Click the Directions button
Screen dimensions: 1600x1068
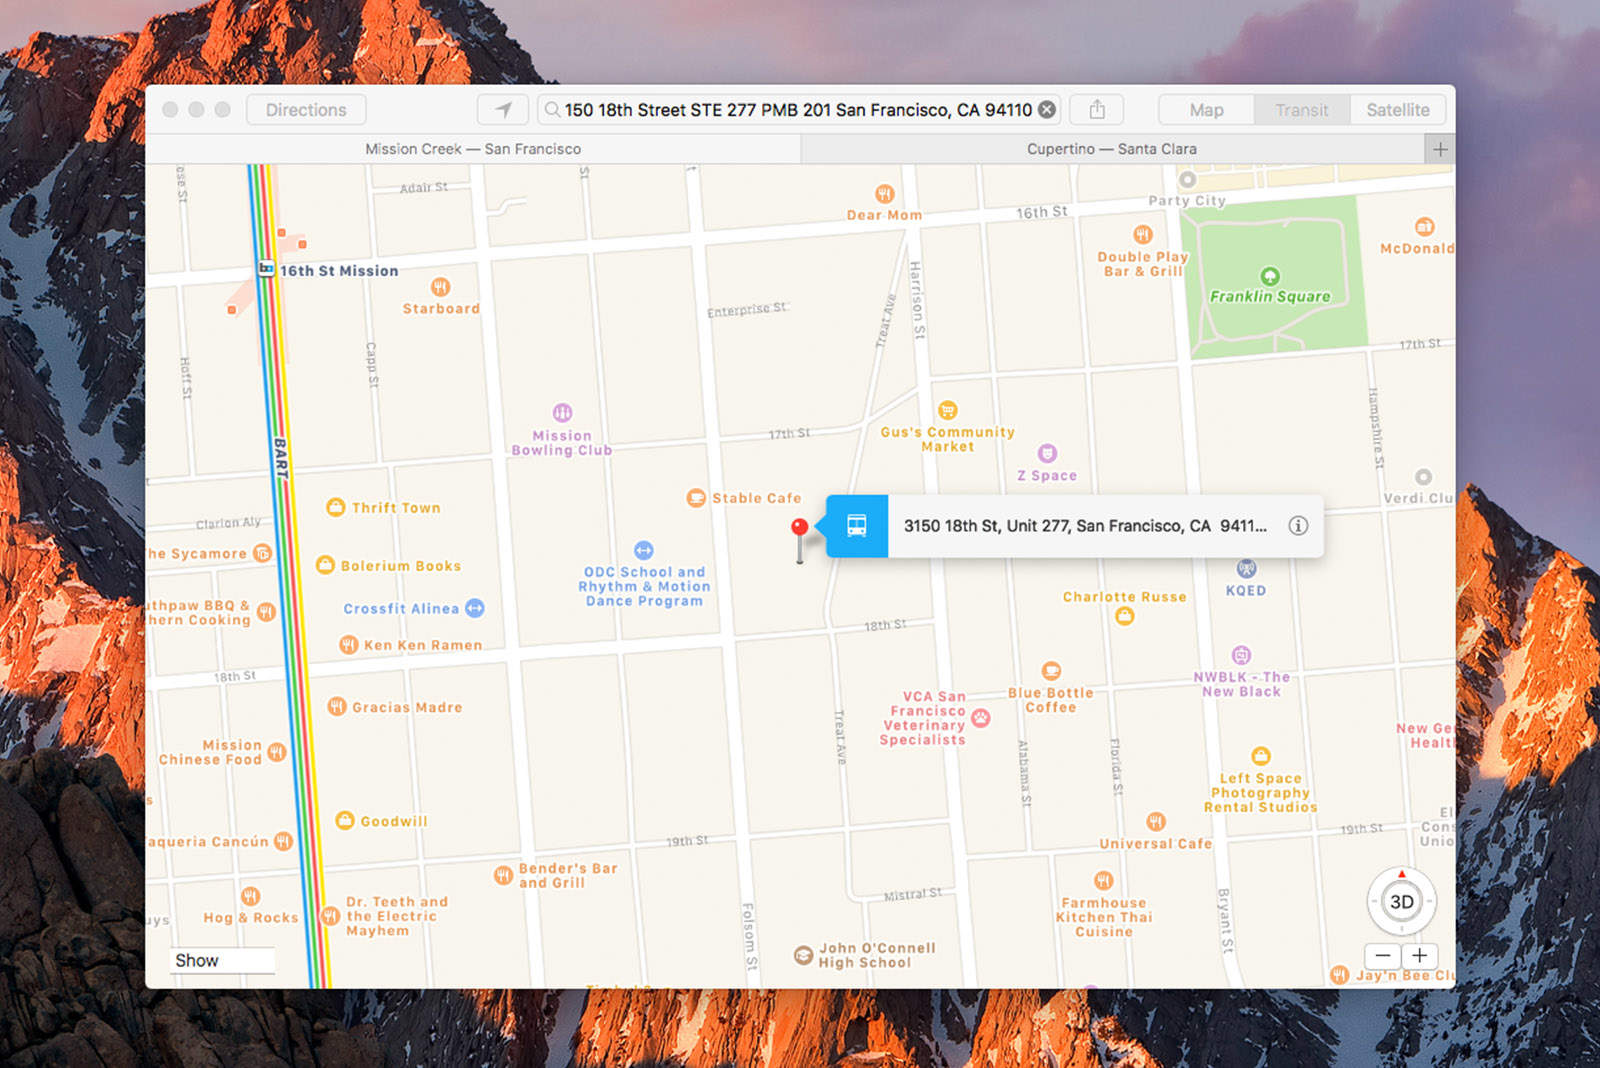(x=306, y=110)
